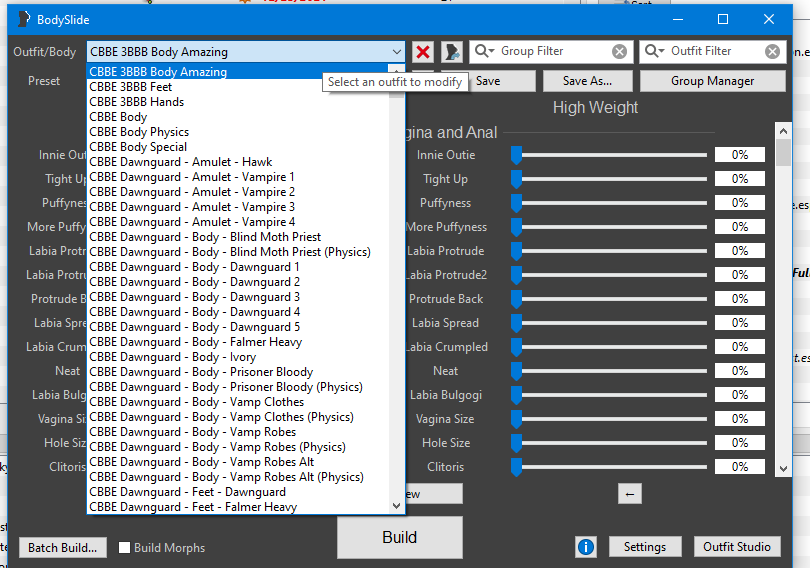Pick Blind Moth Priest (Physics) outfit

(x=237, y=251)
